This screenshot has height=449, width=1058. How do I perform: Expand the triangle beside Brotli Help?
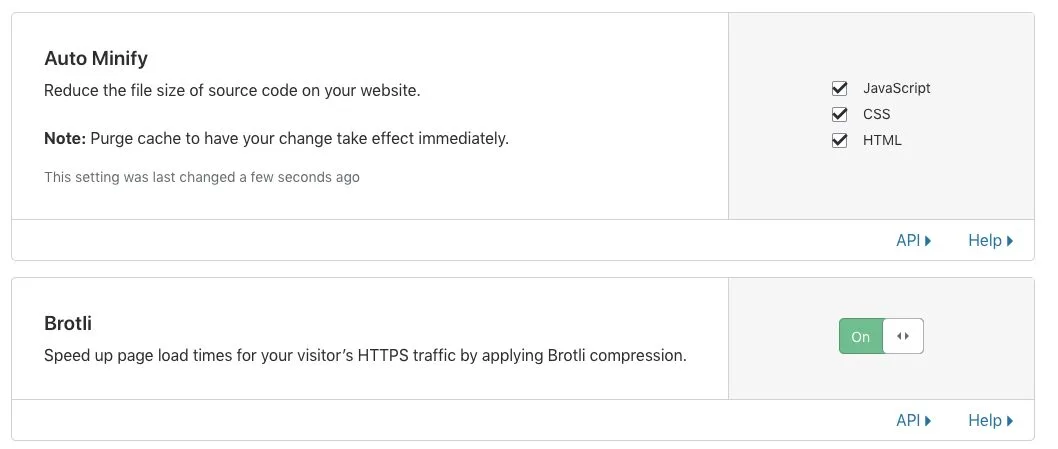coord(1010,421)
